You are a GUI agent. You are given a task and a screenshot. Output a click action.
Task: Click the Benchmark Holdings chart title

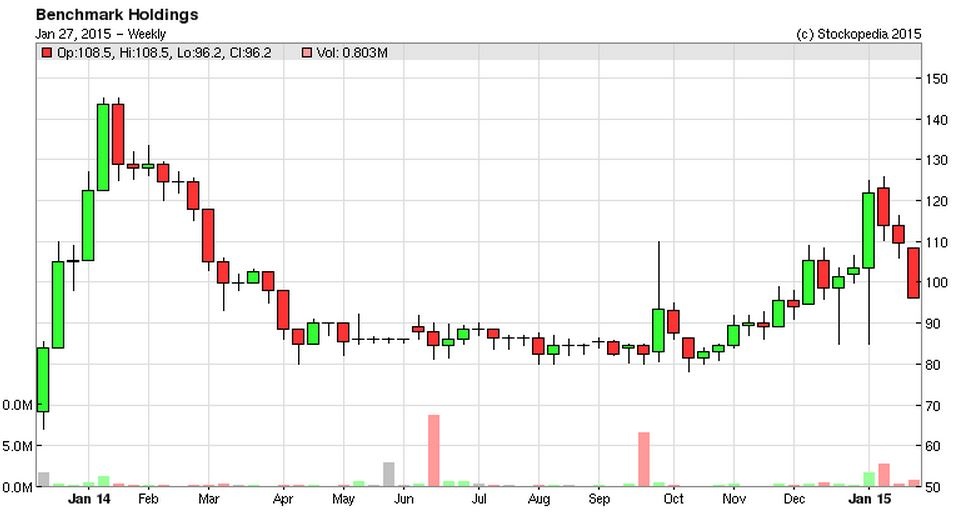[117, 15]
